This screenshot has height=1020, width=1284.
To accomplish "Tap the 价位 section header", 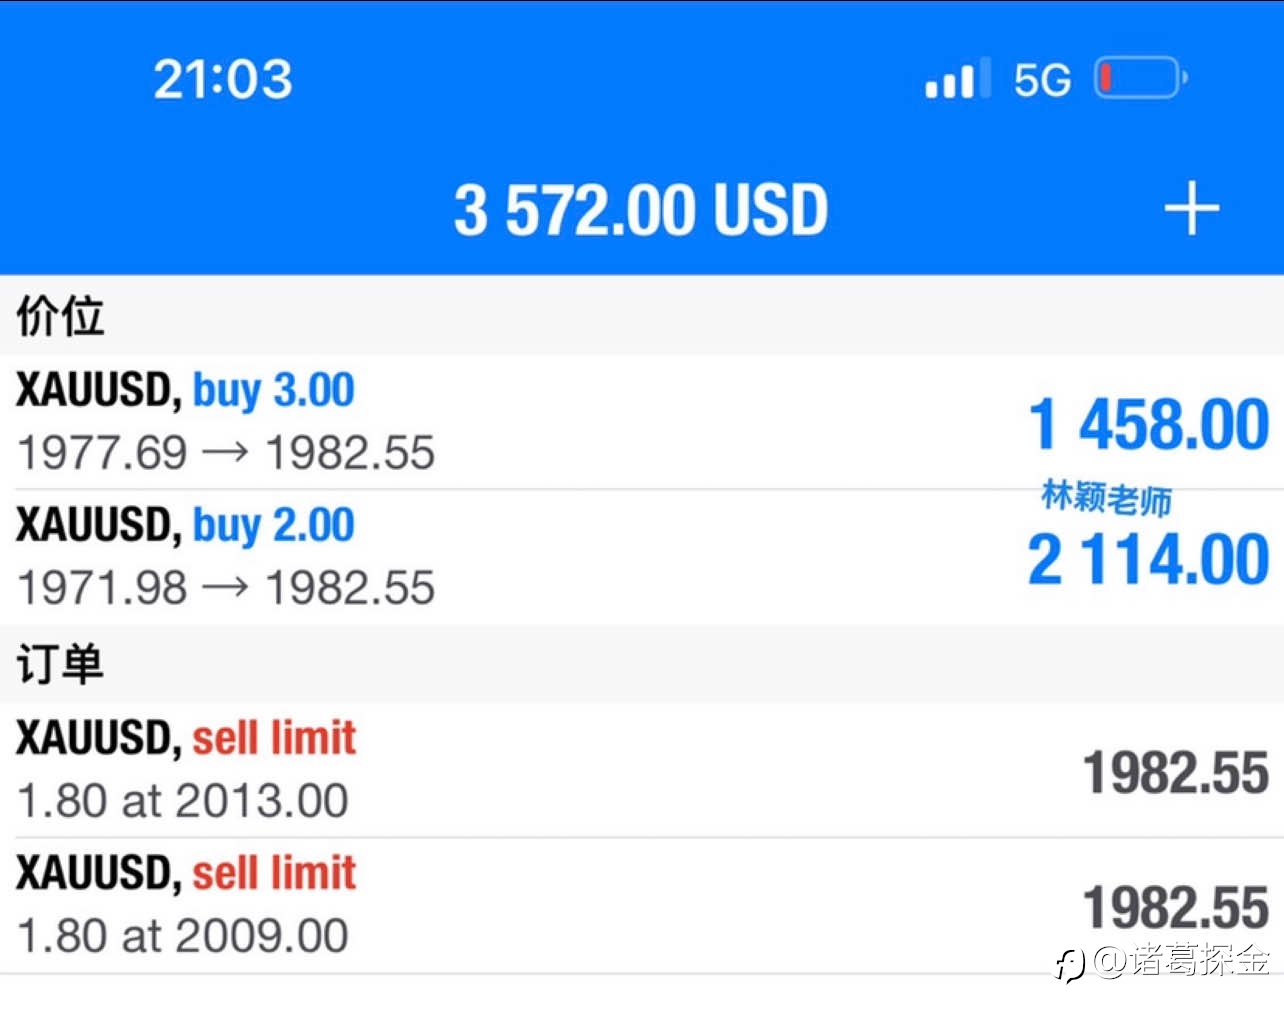I will (60, 316).
